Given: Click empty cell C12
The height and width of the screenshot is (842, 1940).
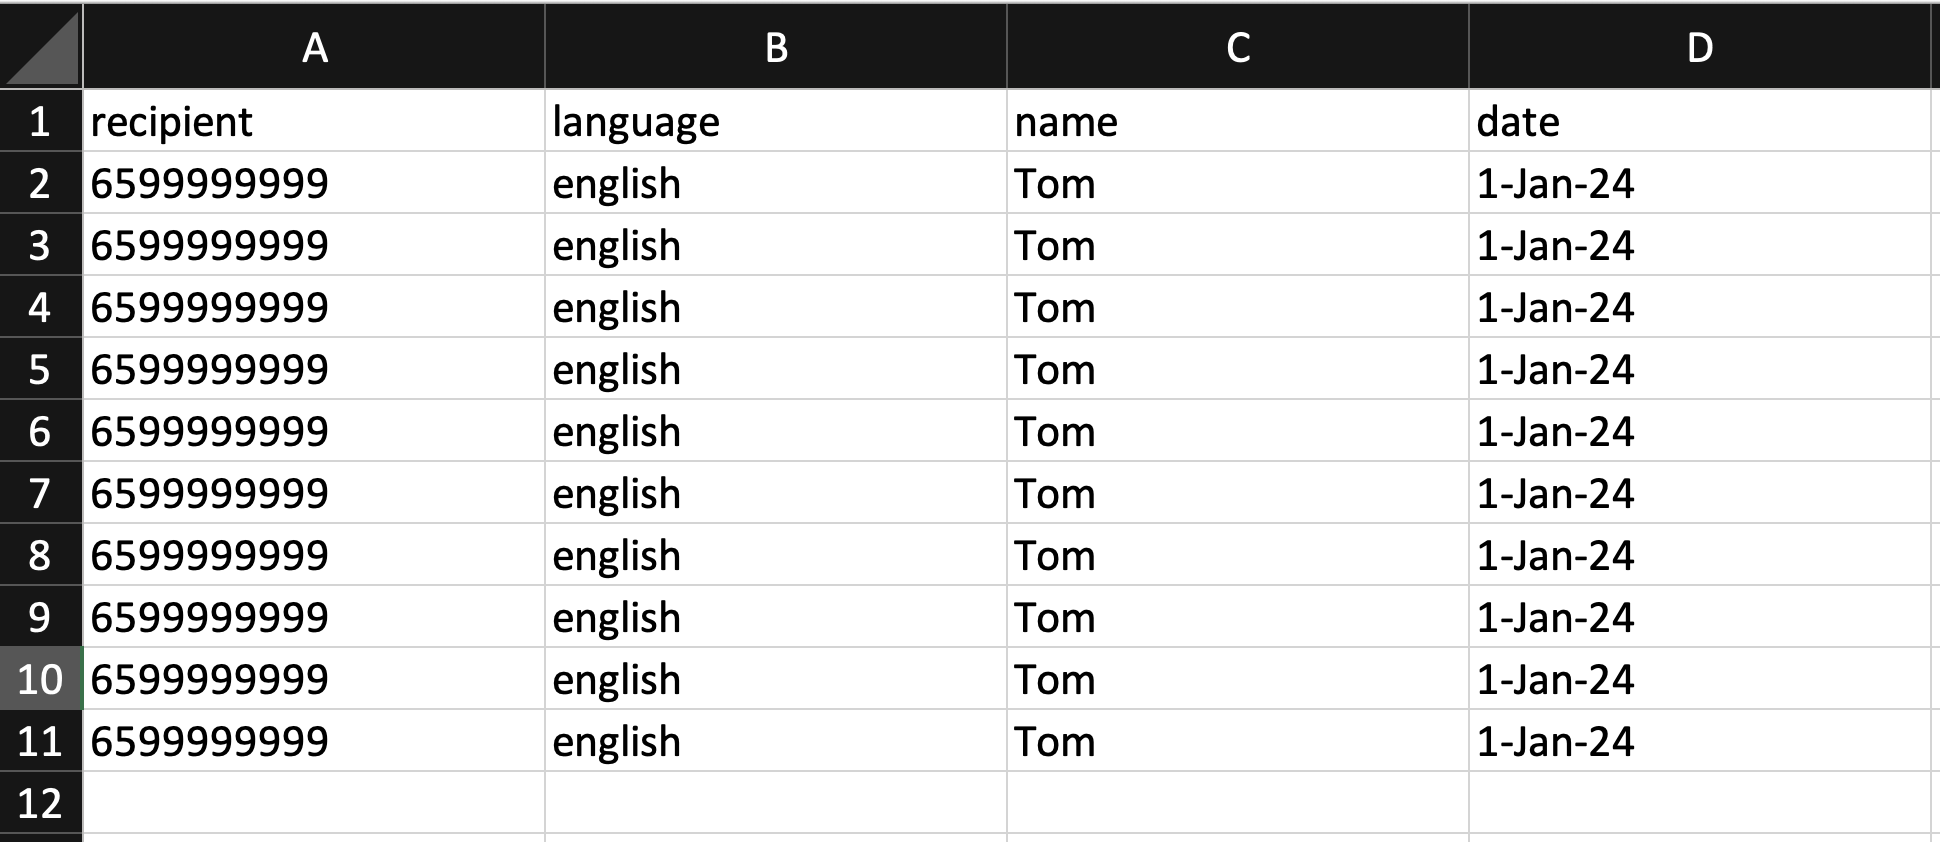Looking at the screenshot, I should (1238, 804).
